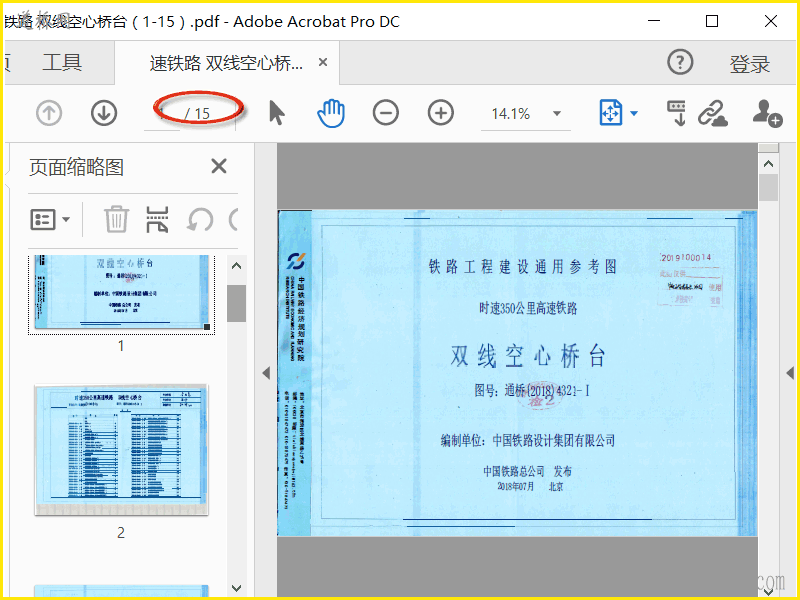This screenshot has height=600, width=800.
Task: Activate the hand pan tool
Action: [331, 113]
